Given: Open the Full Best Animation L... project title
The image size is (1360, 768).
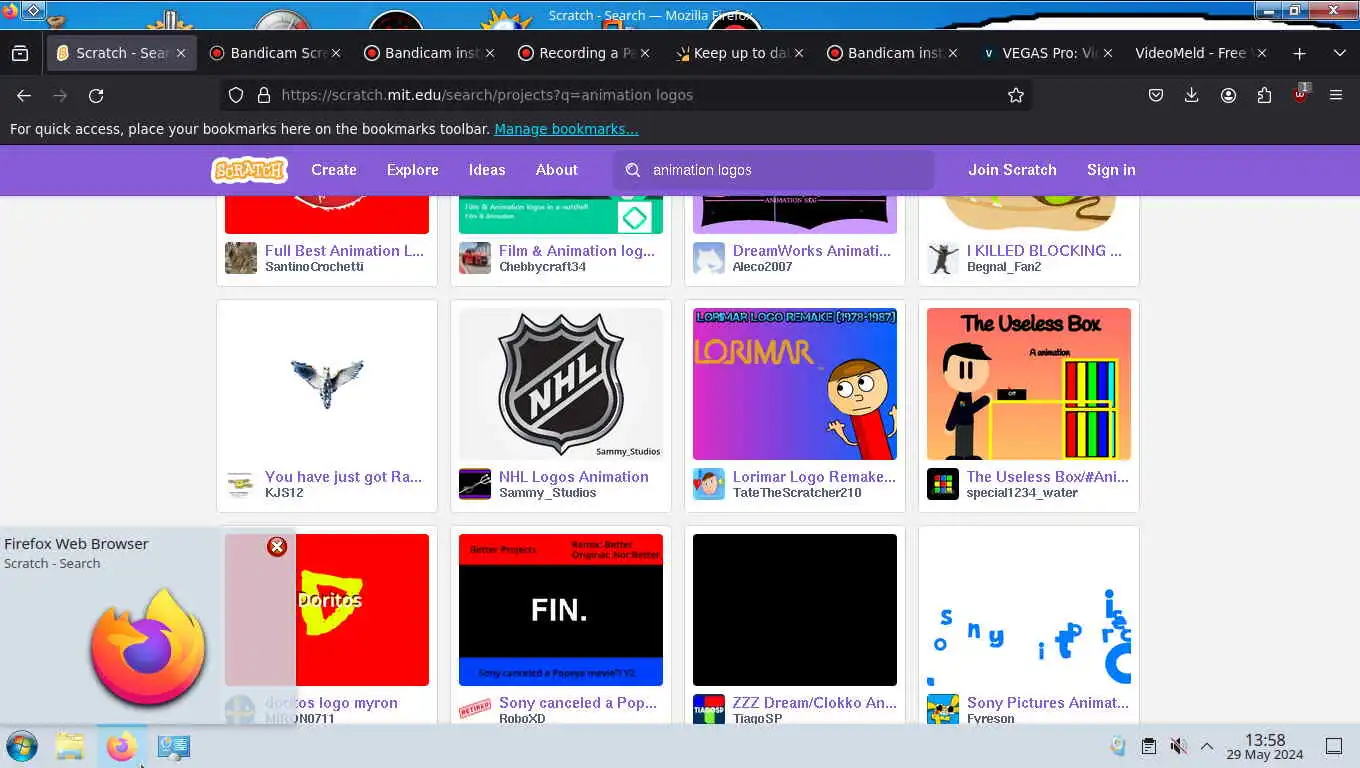Looking at the screenshot, I should tap(344, 251).
